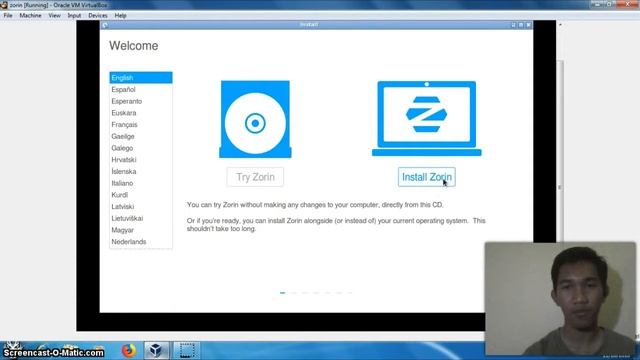640x360 pixels.
Task: Click VirtualBox cube icon in taskbar
Action: coord(156,350)
